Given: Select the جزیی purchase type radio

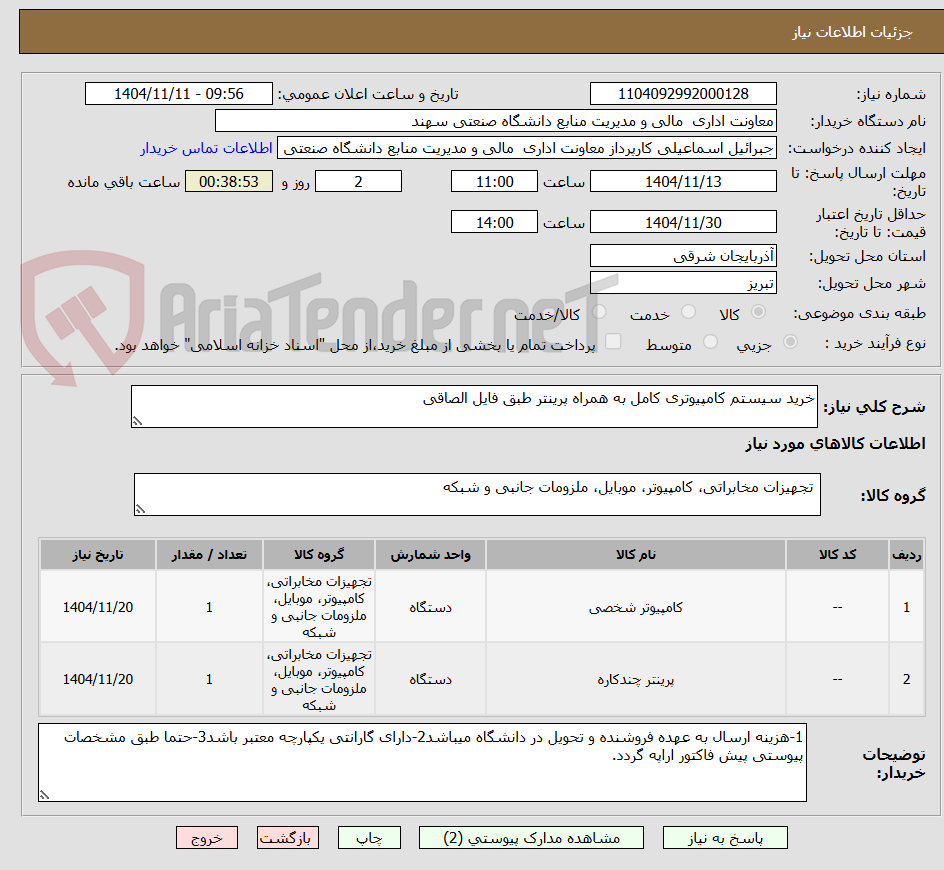Looking at the screenshot, I should click(x=790, y=342).
